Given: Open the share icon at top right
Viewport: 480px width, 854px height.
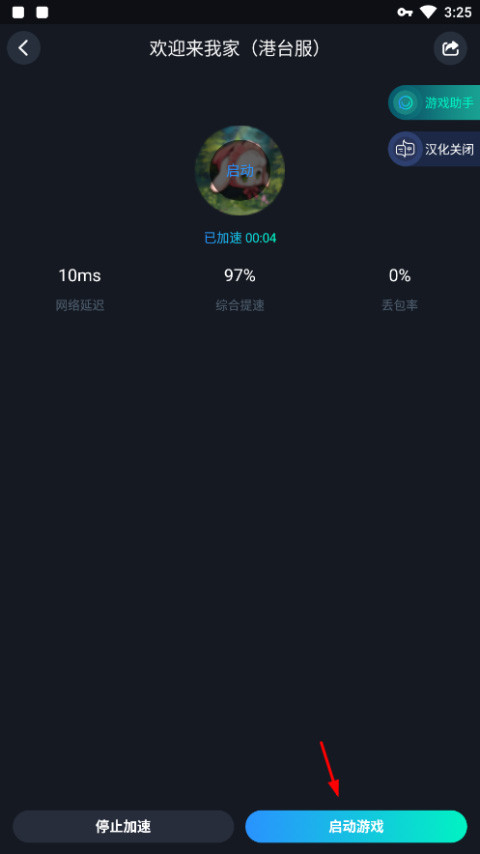Looking at the screenshot, I should (450, 48).
